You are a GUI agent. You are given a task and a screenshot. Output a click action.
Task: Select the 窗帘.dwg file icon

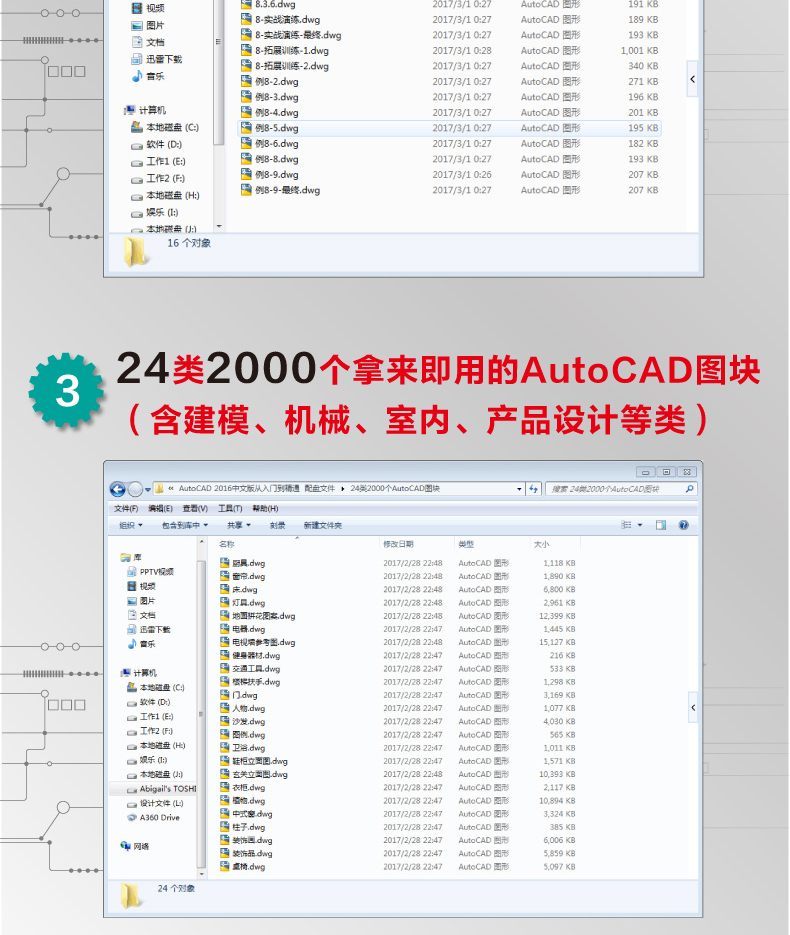[225, 576]
